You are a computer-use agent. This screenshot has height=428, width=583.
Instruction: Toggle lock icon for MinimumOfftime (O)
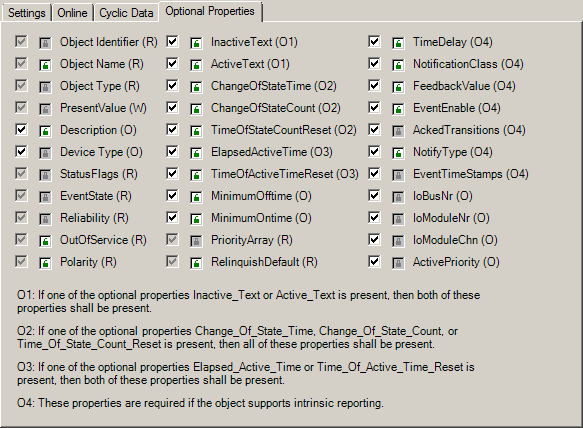[x=196, y=197]
